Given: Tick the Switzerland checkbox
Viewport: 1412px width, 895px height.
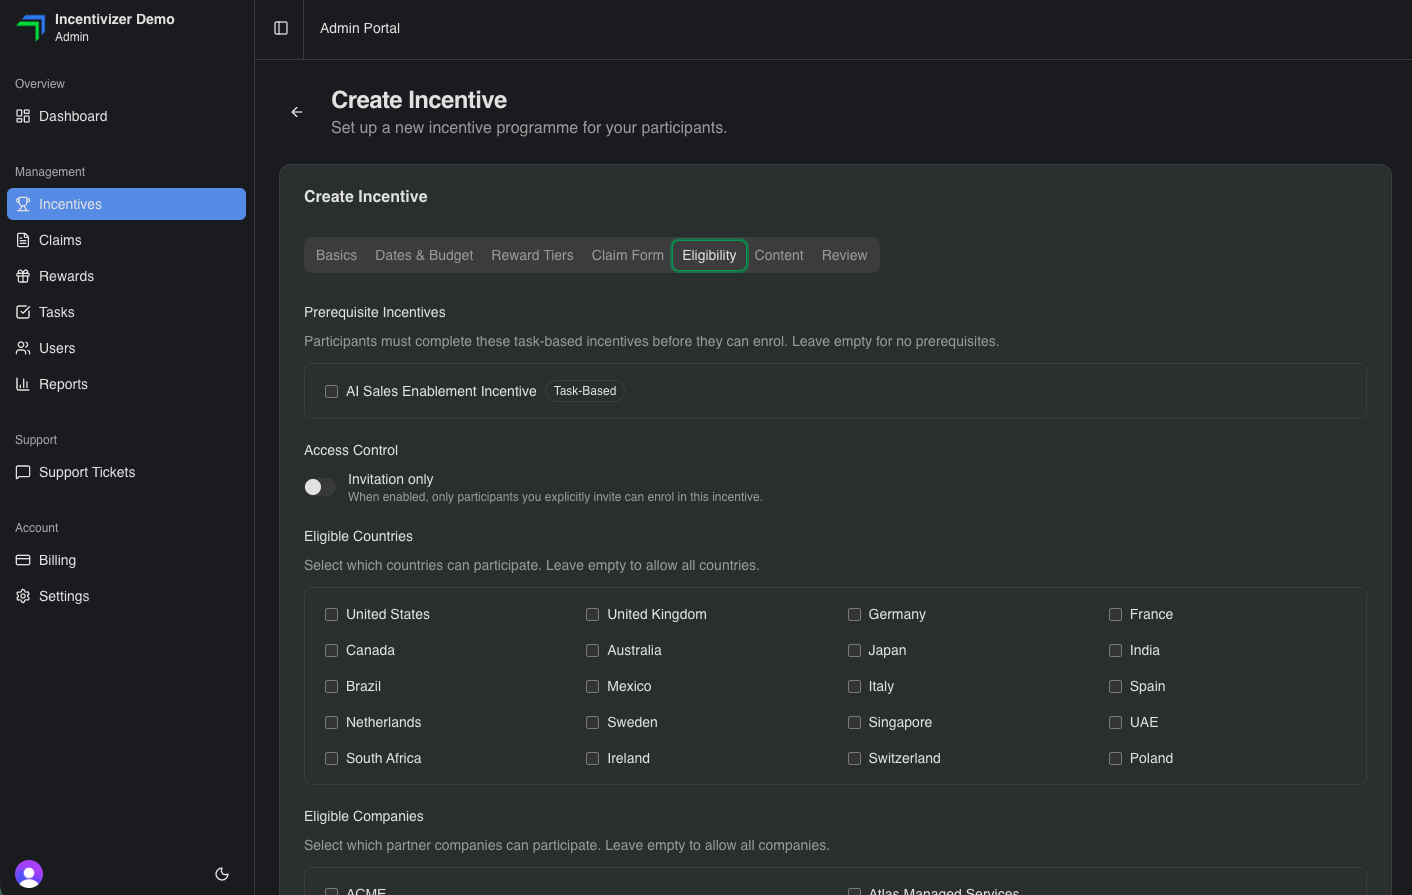Looking at the screenshot, I should [854, 758].
